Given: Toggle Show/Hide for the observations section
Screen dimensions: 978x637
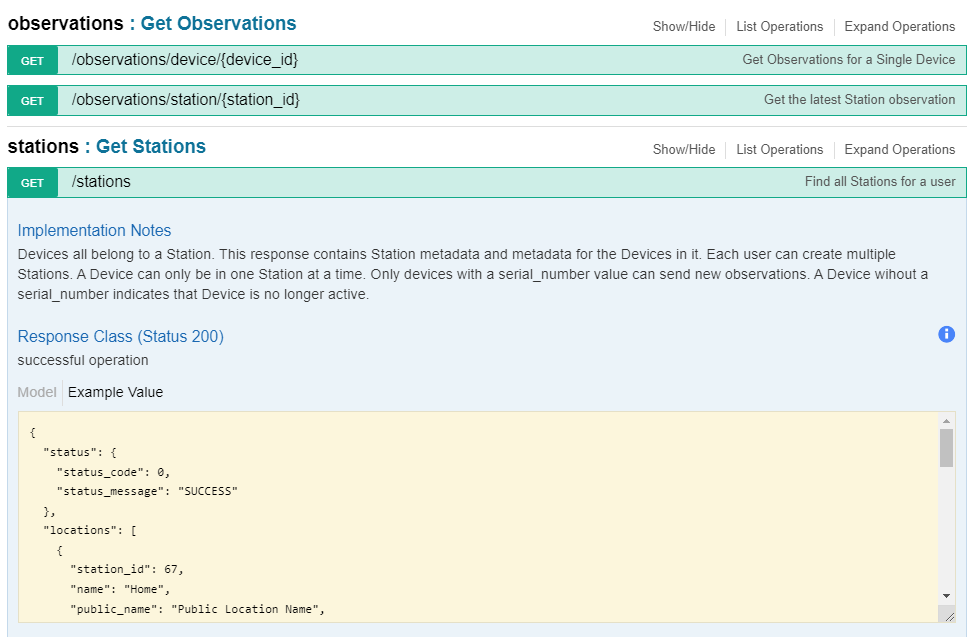Looking at the screenshot, I should [x=684, y=26].
